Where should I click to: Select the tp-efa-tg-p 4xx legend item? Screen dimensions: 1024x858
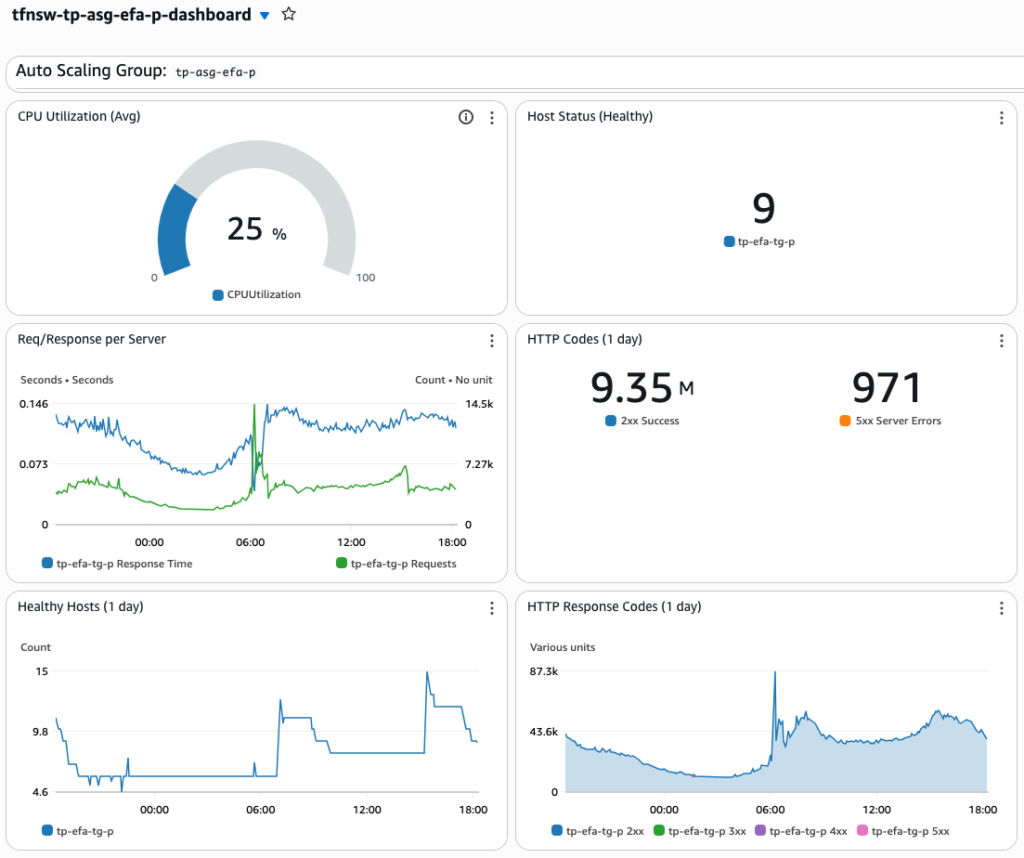(x=801, y=831)
